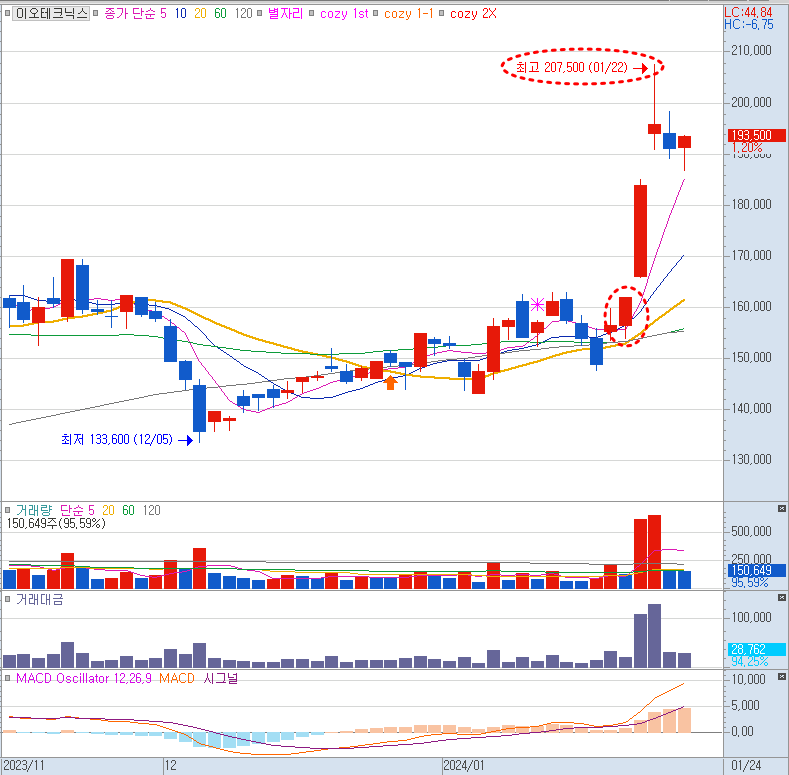Click the 10,000 MACD axis label

pos(748,680)
